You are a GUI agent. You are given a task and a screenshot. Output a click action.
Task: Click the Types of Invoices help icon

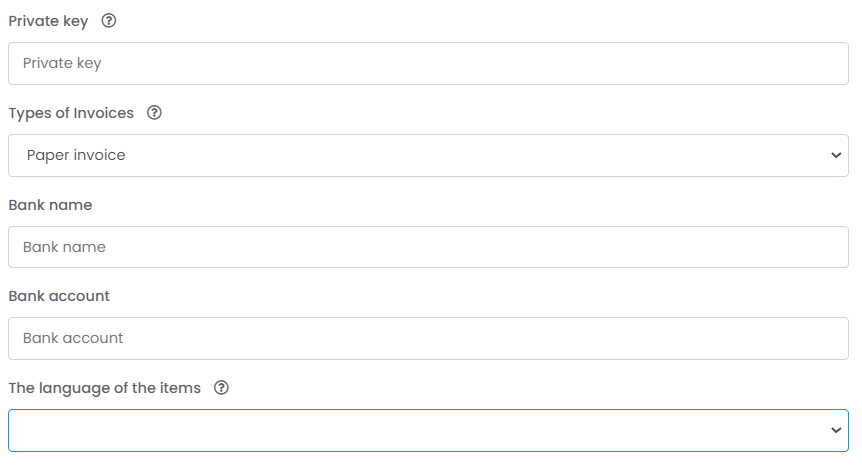click(x=154, y=113)
